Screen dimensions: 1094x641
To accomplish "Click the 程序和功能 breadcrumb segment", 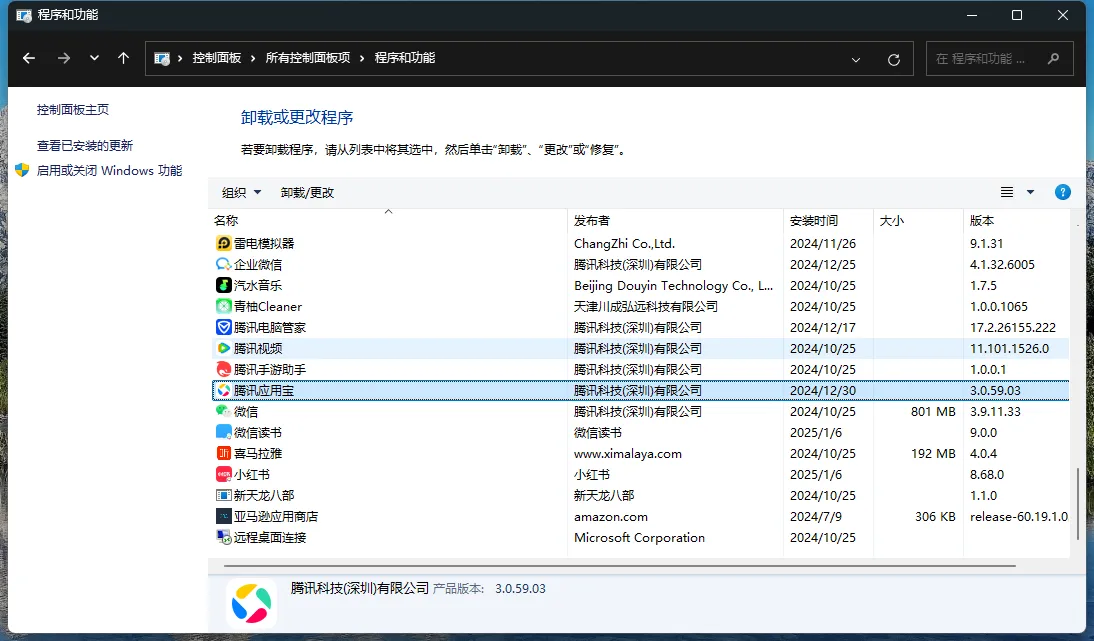I will click(405, 59).
